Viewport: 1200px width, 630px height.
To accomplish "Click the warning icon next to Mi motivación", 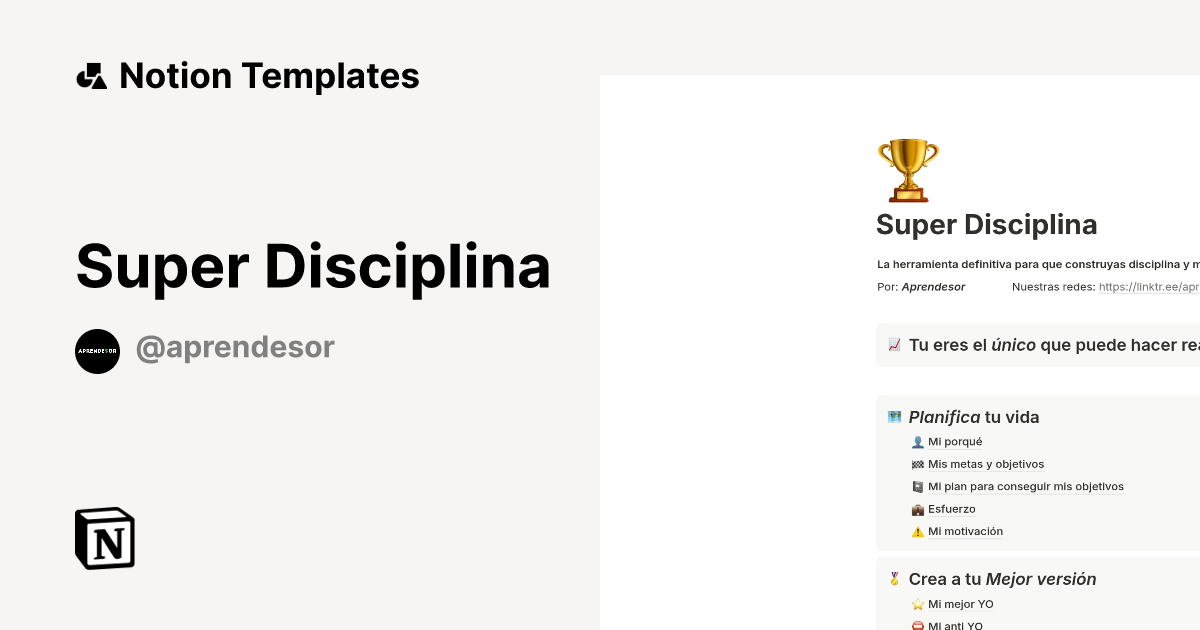I will [917, 531].
